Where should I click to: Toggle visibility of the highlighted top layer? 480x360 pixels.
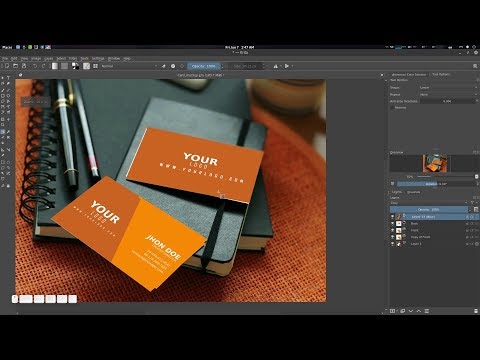point(392,217)
